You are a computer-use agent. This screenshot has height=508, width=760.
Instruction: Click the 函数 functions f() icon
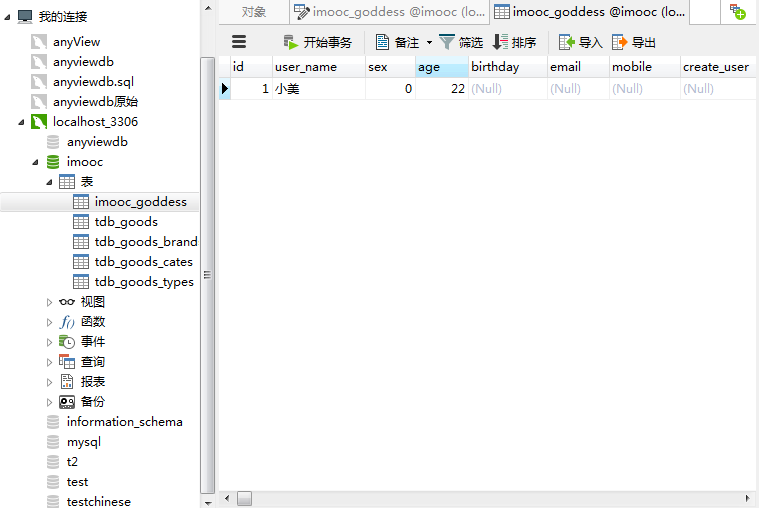[67, 322]
